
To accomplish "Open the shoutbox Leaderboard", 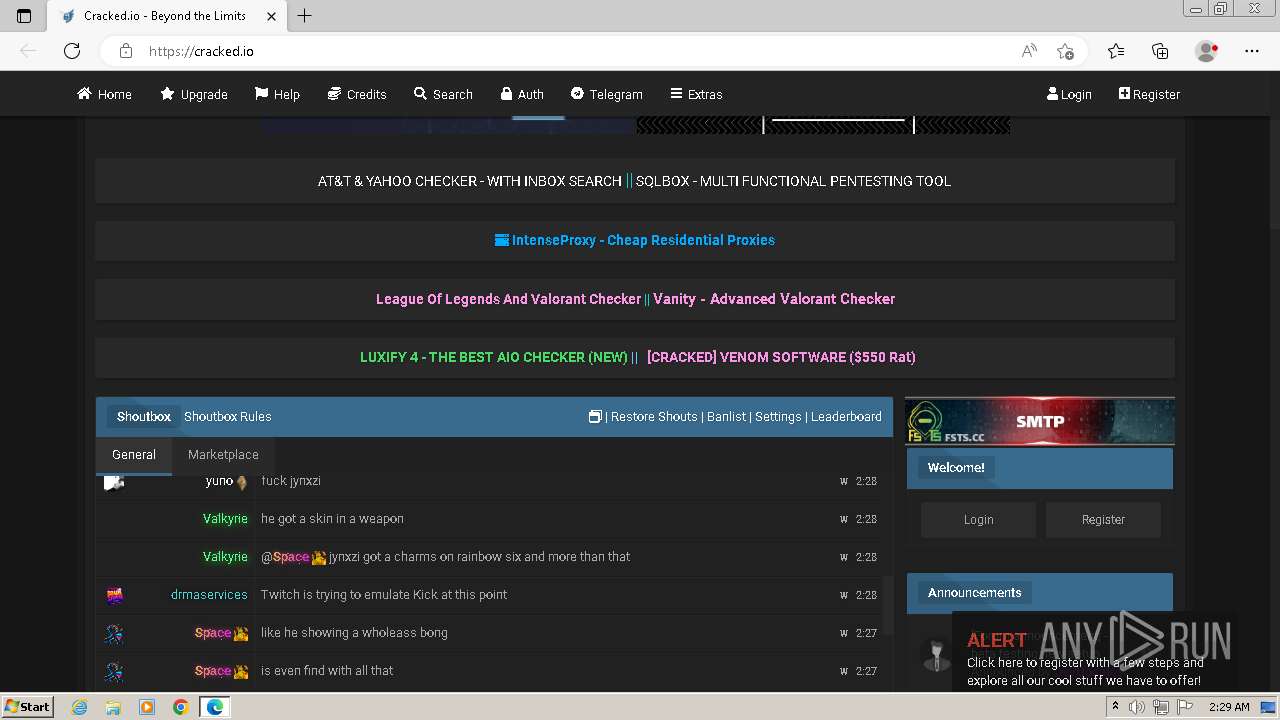I will click(x=846, y=417).
